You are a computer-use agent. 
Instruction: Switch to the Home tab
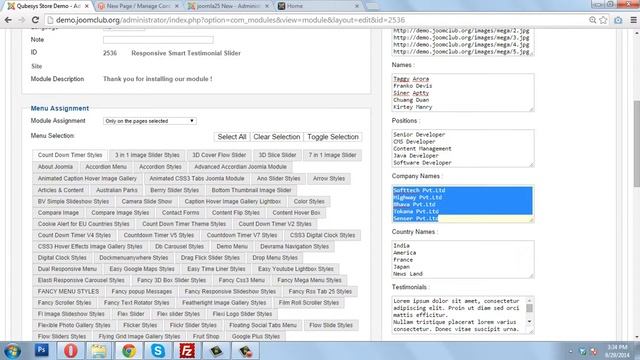[318, 6]
